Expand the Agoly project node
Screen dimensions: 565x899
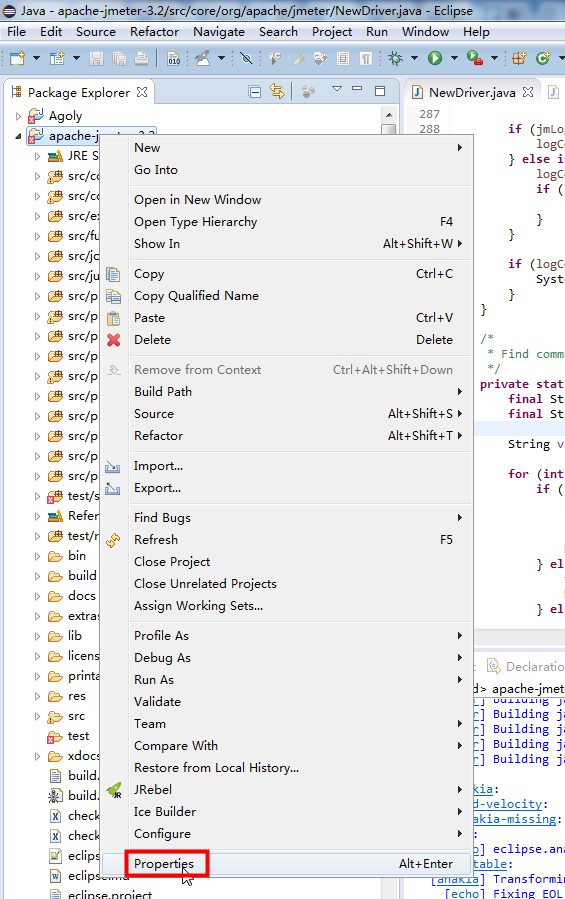[18, 116]
